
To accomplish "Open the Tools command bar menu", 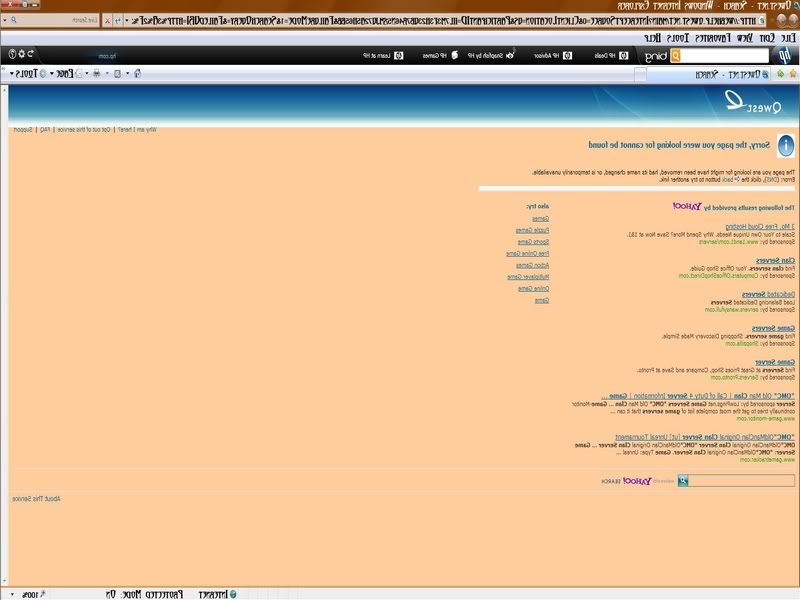I will [28, 73].
